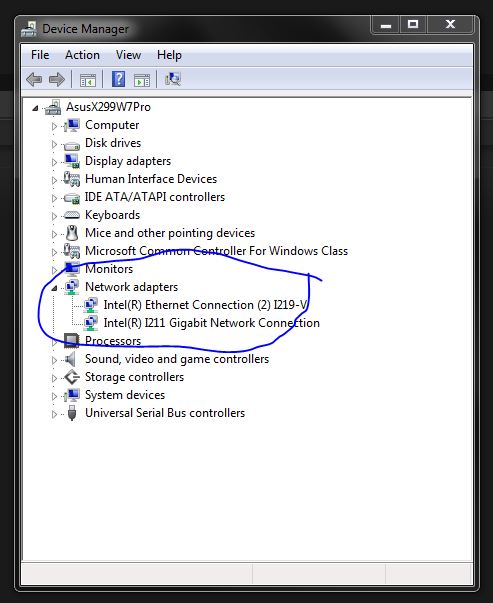Viewport: 493px width, 603px height.
Task: Expand the Universal Serial Bus controllers node
Action: [54, 414]
